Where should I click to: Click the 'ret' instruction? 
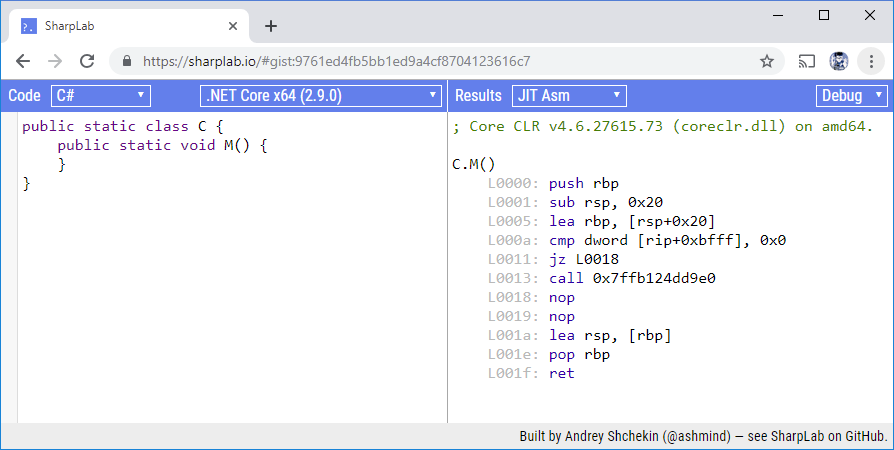coord(562,373)
